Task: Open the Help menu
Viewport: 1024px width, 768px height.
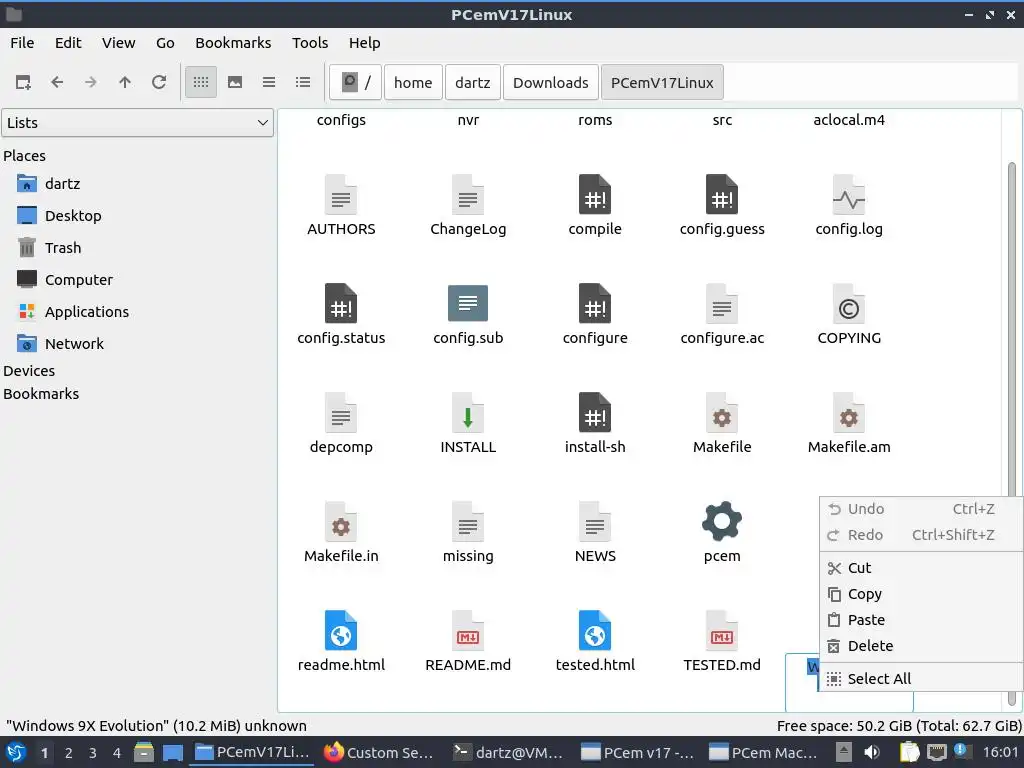Action: pos(364,43)
